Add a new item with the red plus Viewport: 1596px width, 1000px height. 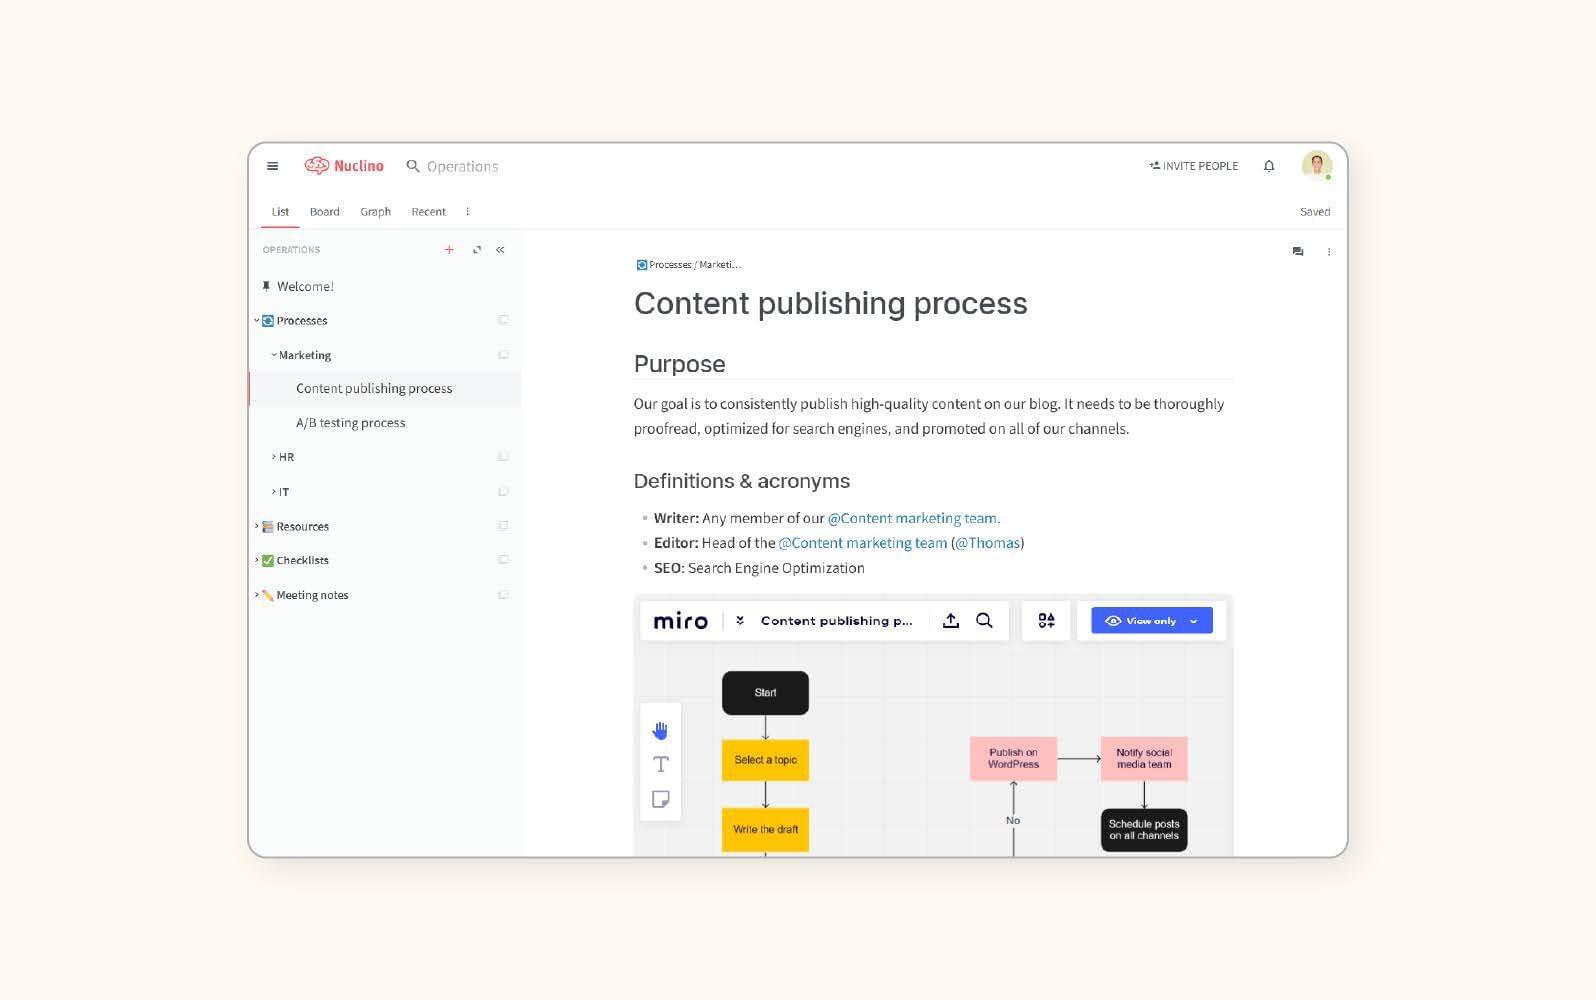[449, 250]
